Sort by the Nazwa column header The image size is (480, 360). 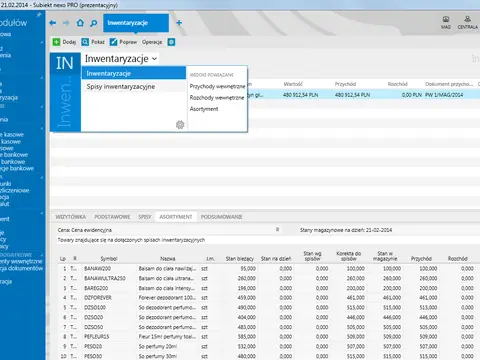click(x=168, y=259)
